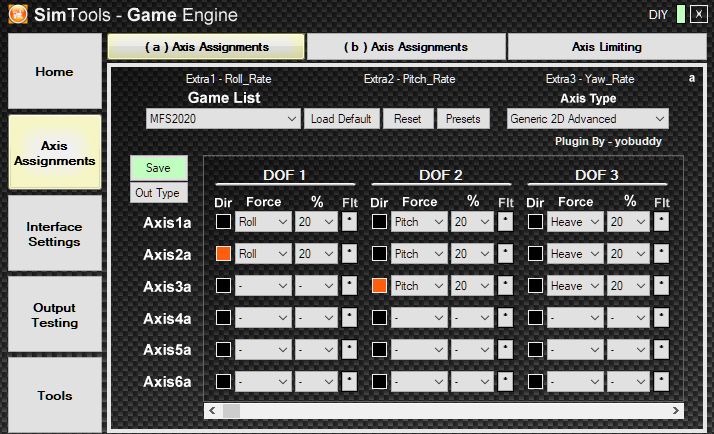Click the Flt dot button for Axis4a DOF 1
The image size is (714, 434).
[349, 317]
